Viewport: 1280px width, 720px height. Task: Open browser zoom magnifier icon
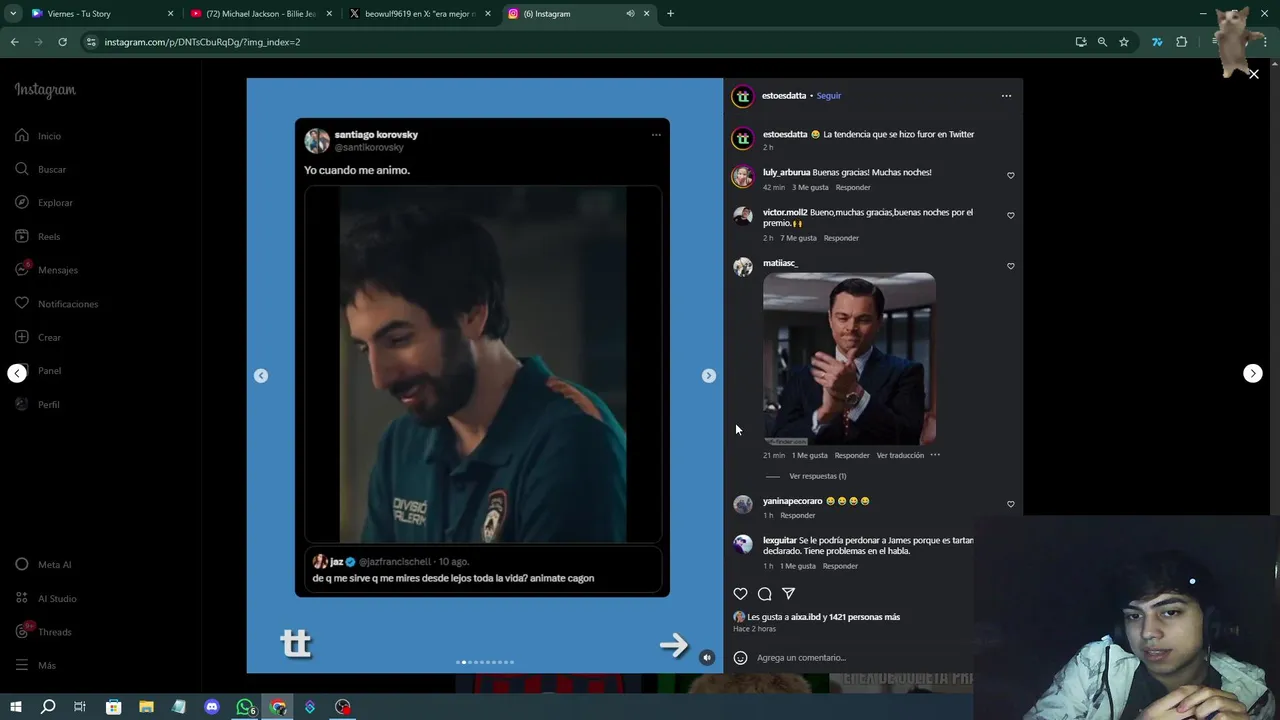[x=1102, y=42]
